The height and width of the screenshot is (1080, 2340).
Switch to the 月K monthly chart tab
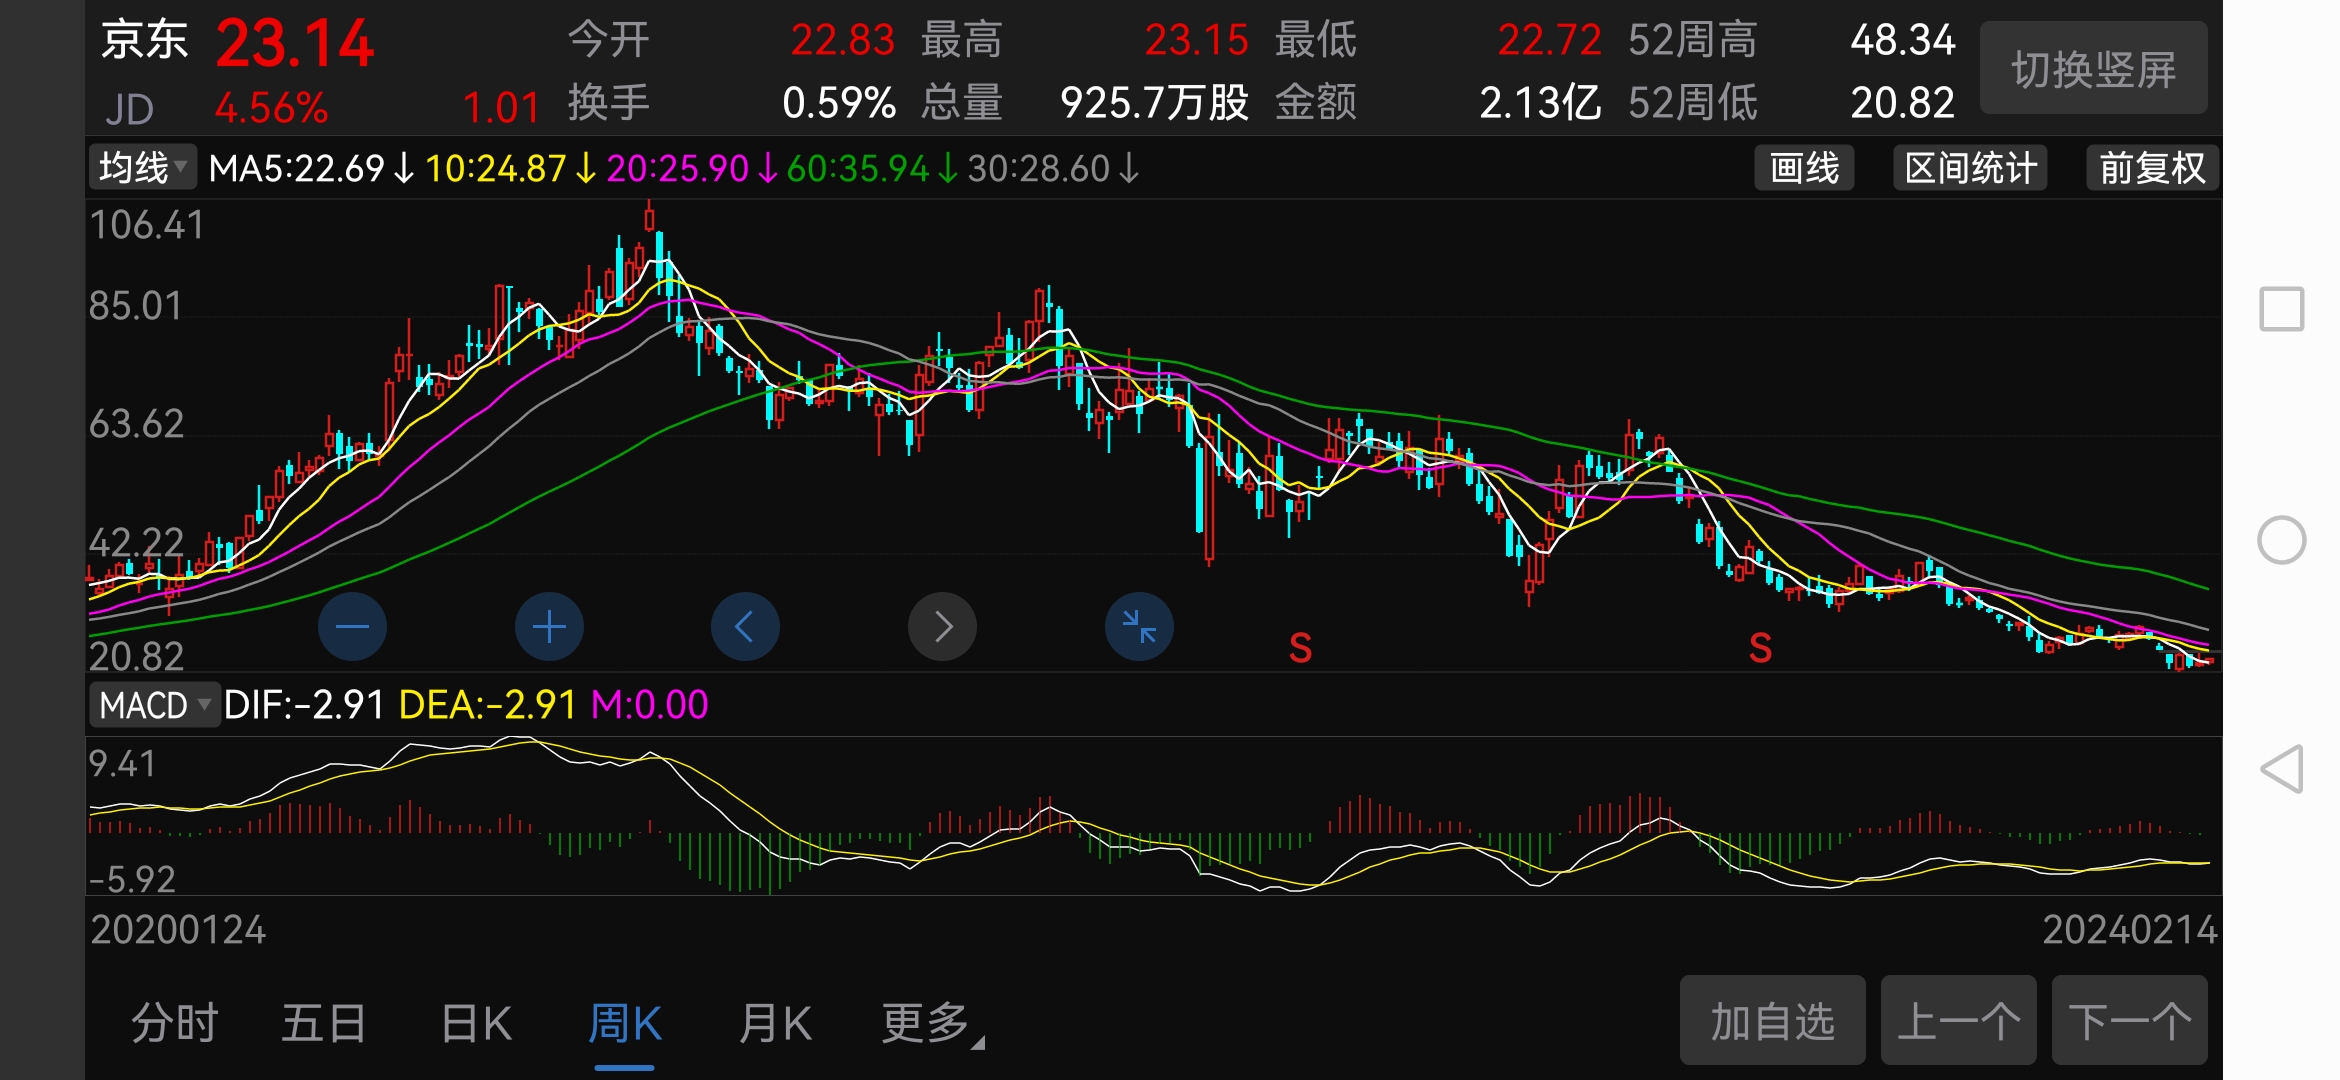pos(774,1021)
